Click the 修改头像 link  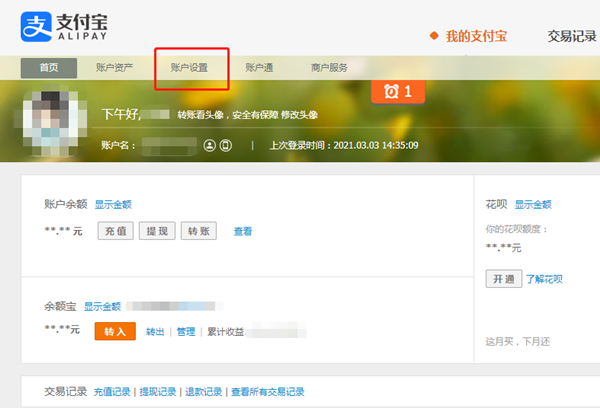pos(299,115)
